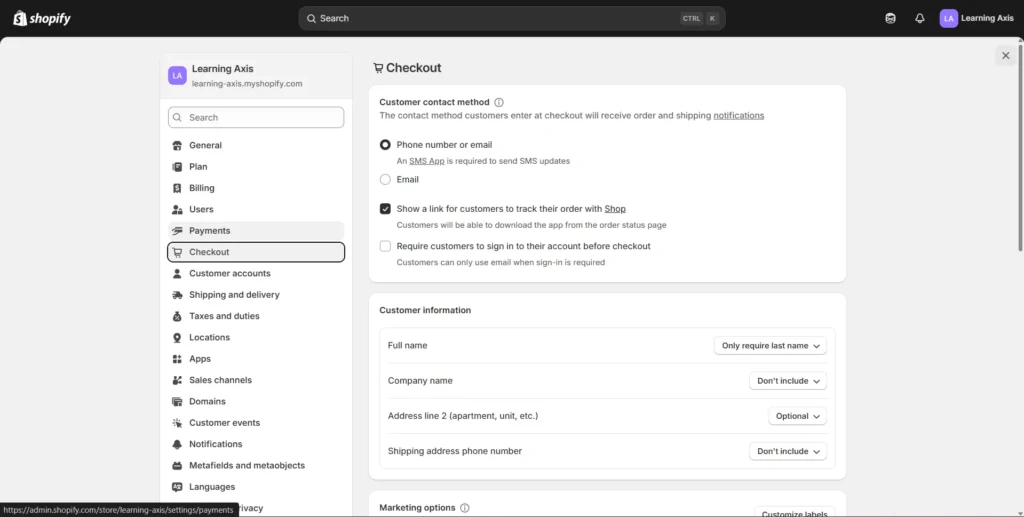Click the page vertical scrollbar
Viewport: 1024px width, 517px height.
pyautogui.click(x=1020, y=147)
